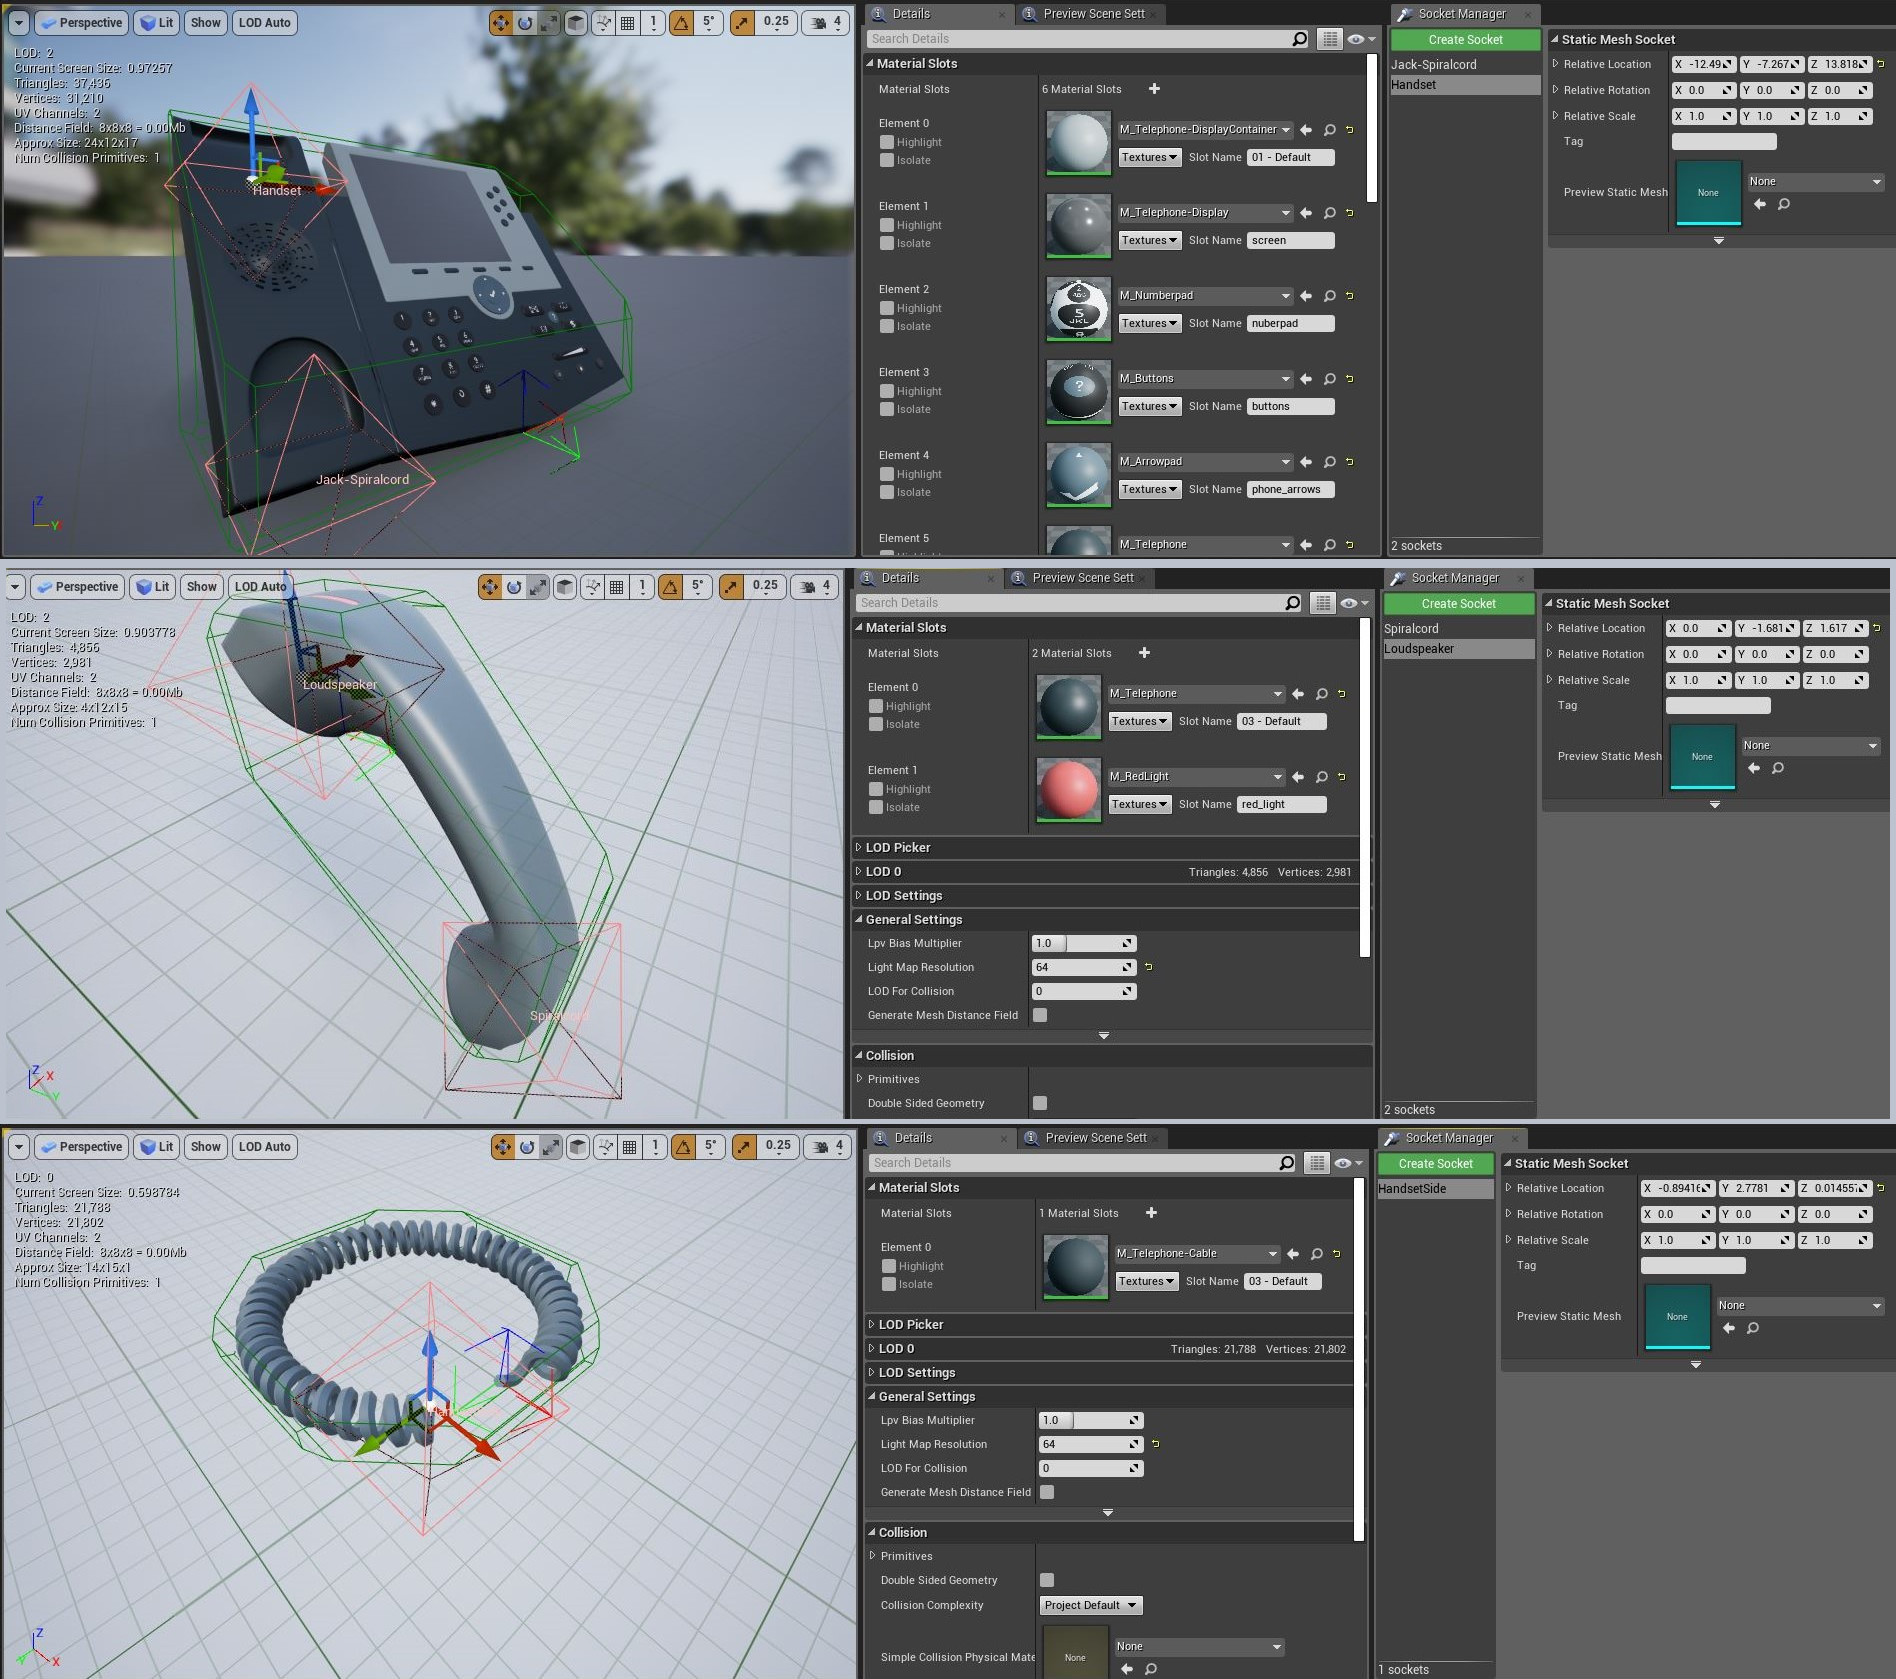Use selected asset arrow beside M_Buttons
This screenshot has height=1679, width=1896.
click(x=1306, y=379)
